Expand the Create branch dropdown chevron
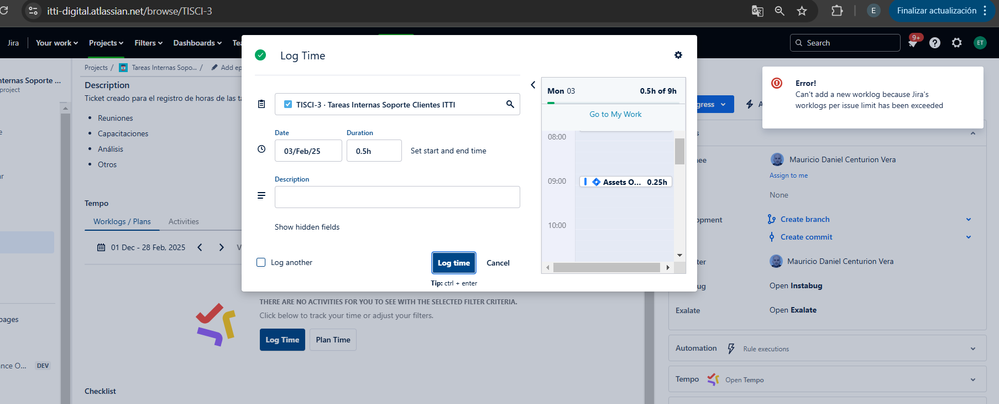The height and width of the screenshot is (404, 999). [968, 219]
